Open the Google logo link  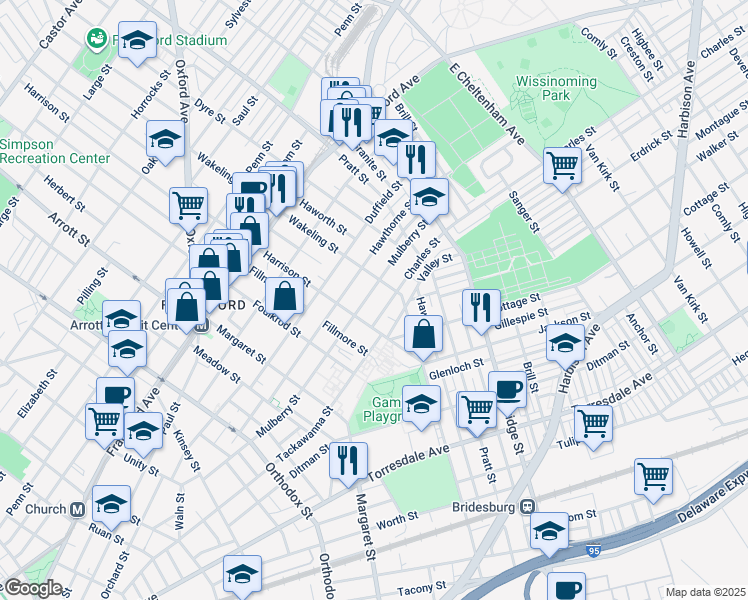[x=33, y=589]
